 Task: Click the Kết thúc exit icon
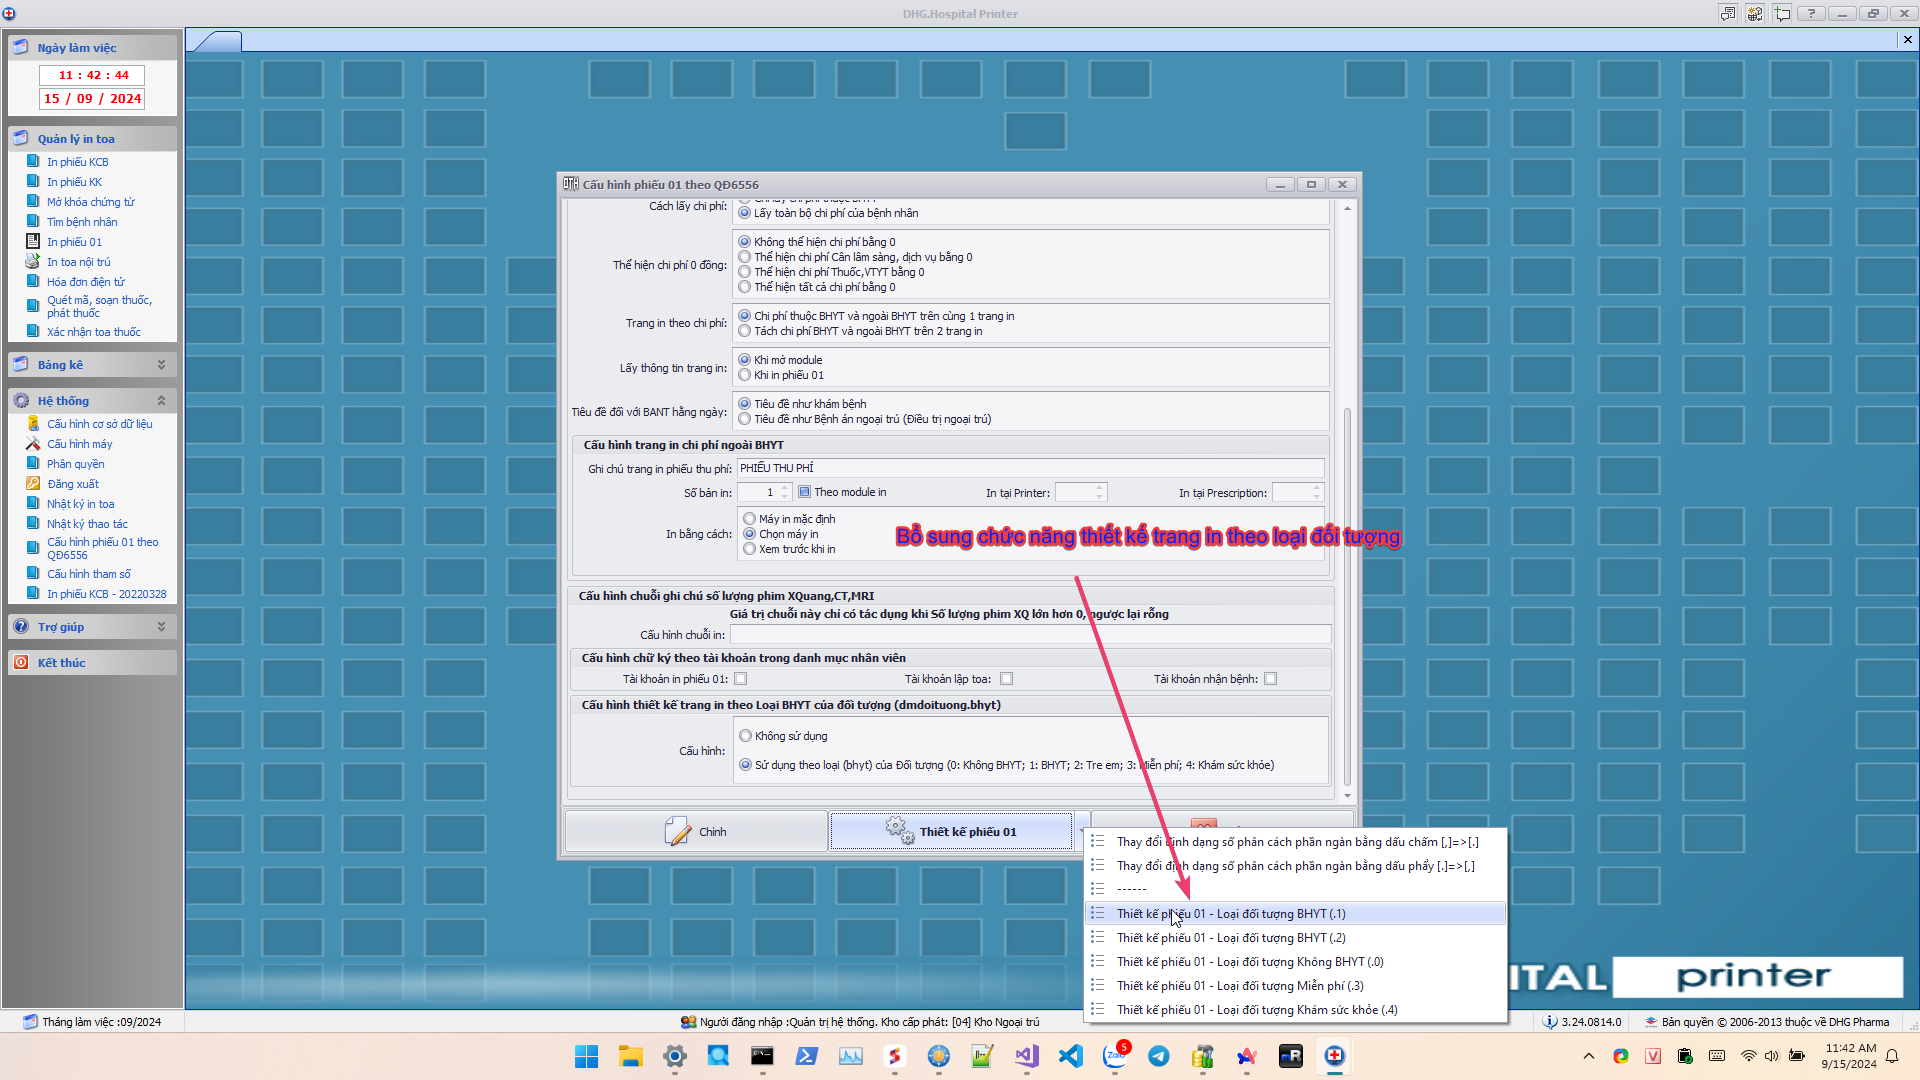pyautogui.click(x=21, y=662)
